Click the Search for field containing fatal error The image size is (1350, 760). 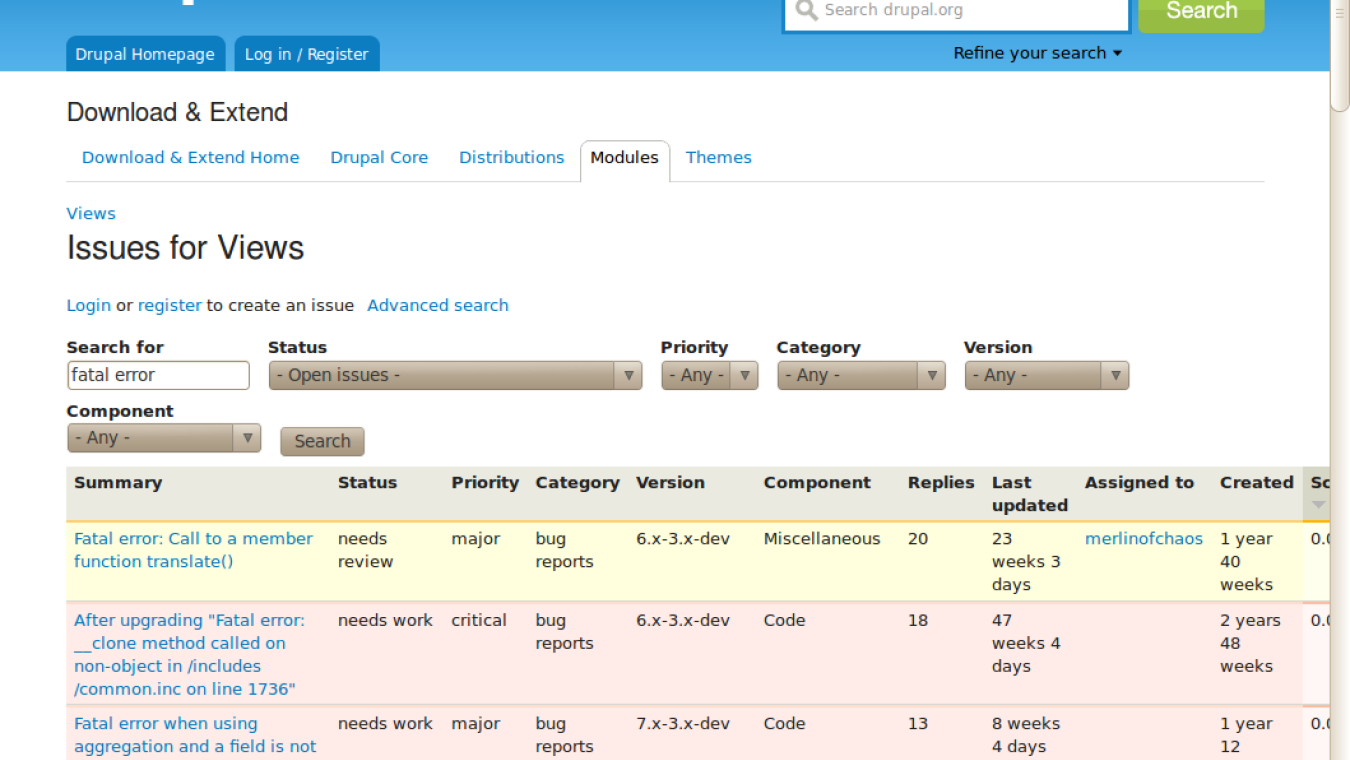tap(158, 375)
